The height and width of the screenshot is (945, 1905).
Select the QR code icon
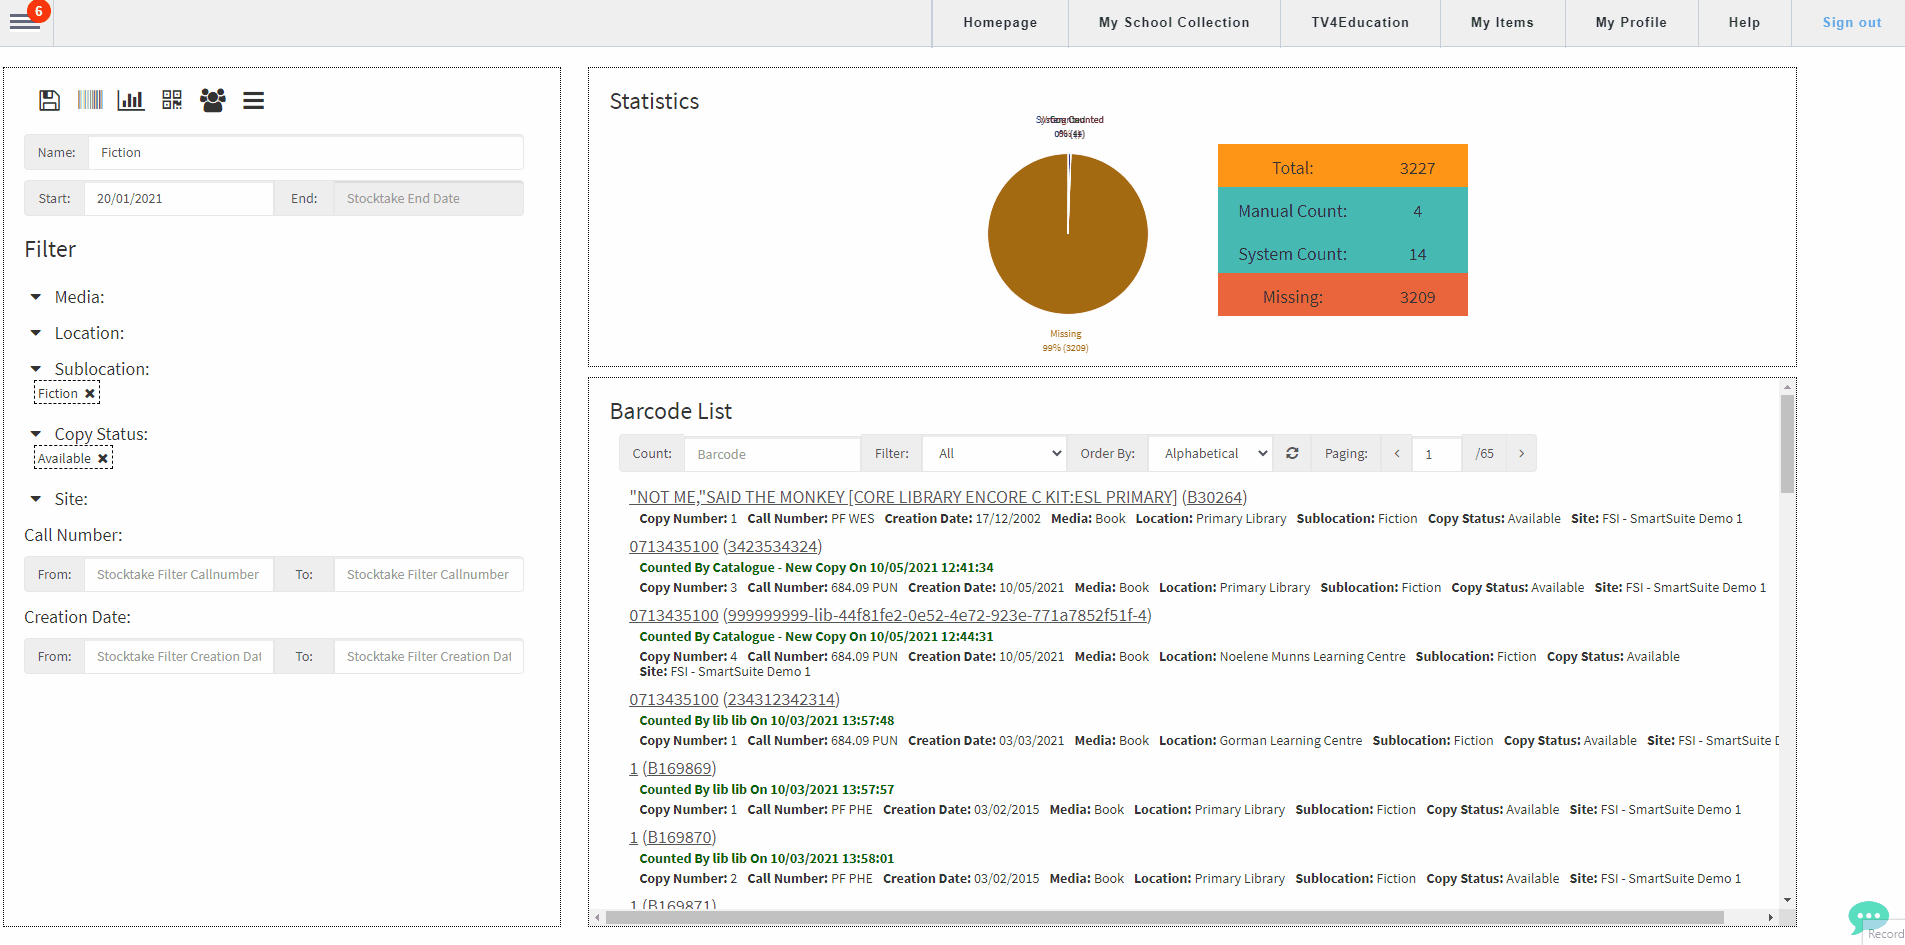pos(172,100)
